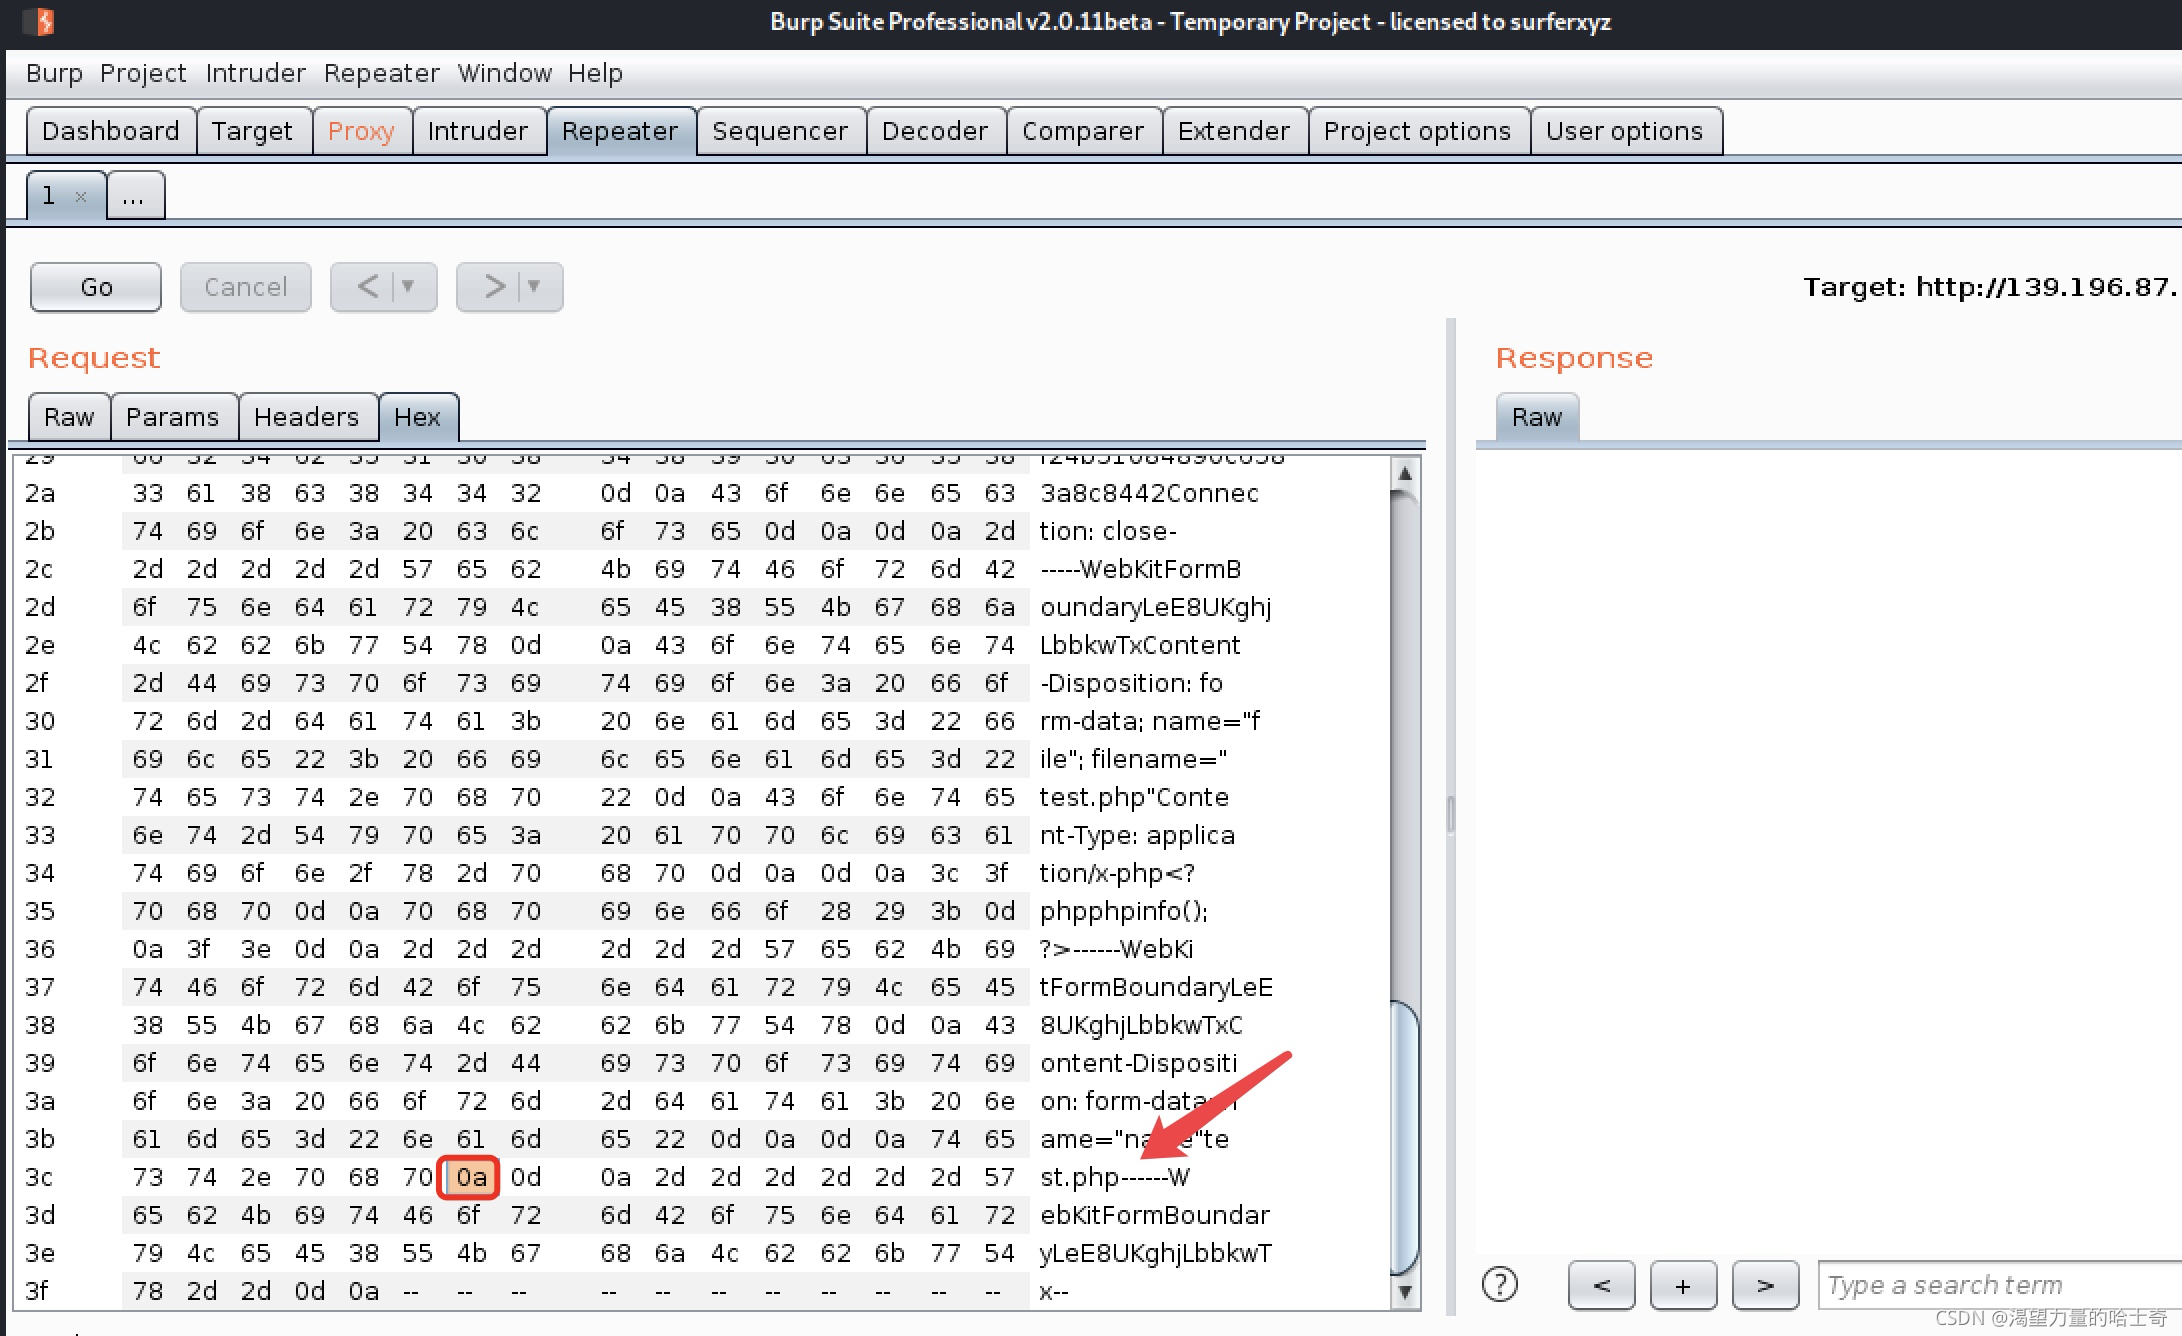Image resolution: width=2182 pixels, height=1336 pixels.
Task: Click the hex editor vertical scrollbar thumb
Action: pos(1405,1138)
